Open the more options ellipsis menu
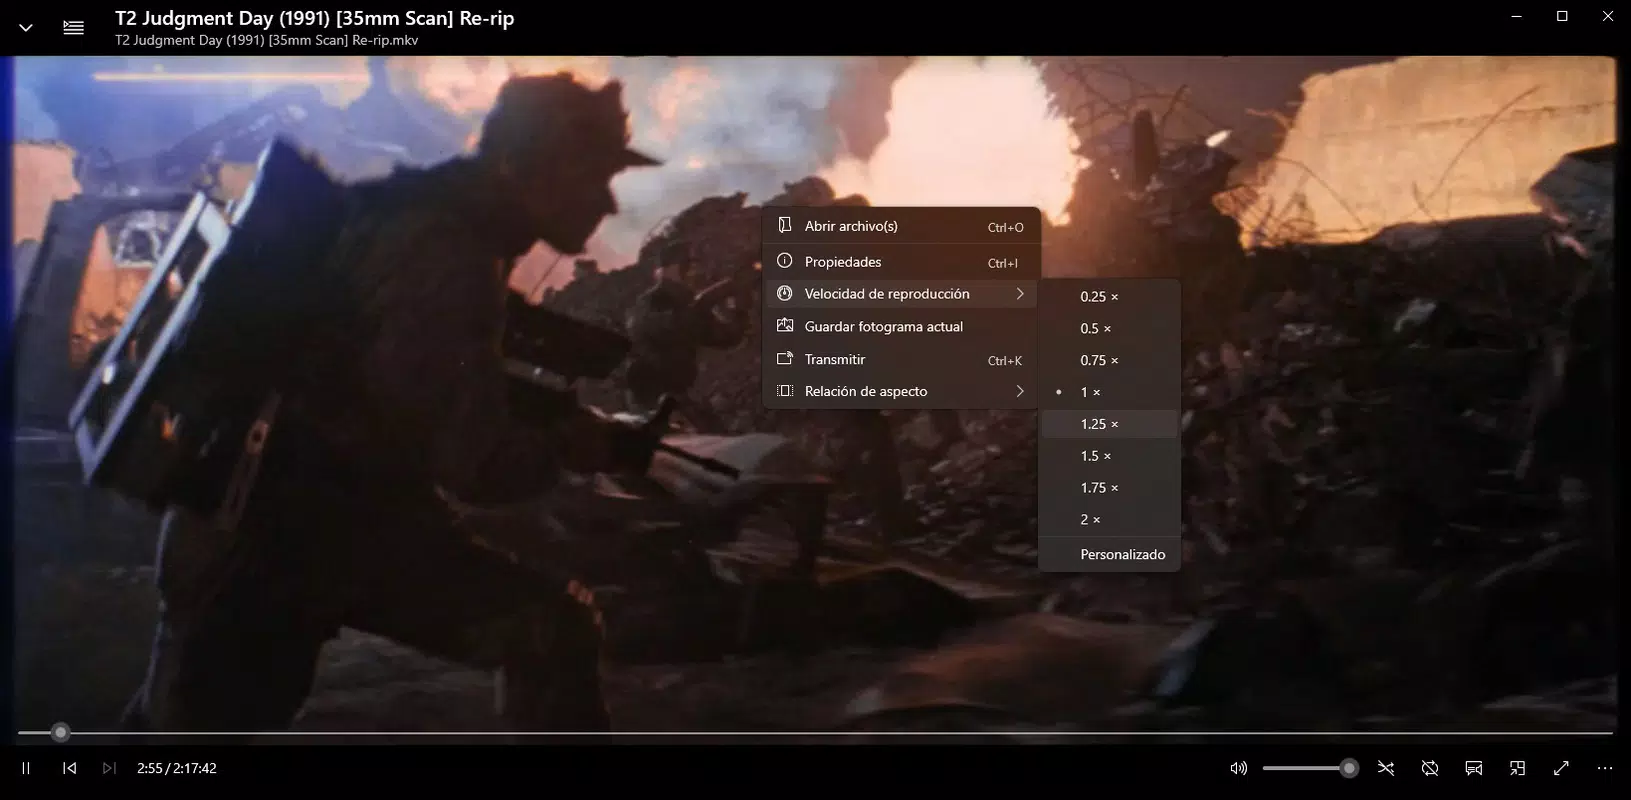The width and height of the screenshot is (1631, 800). [x=1605, y=768]
